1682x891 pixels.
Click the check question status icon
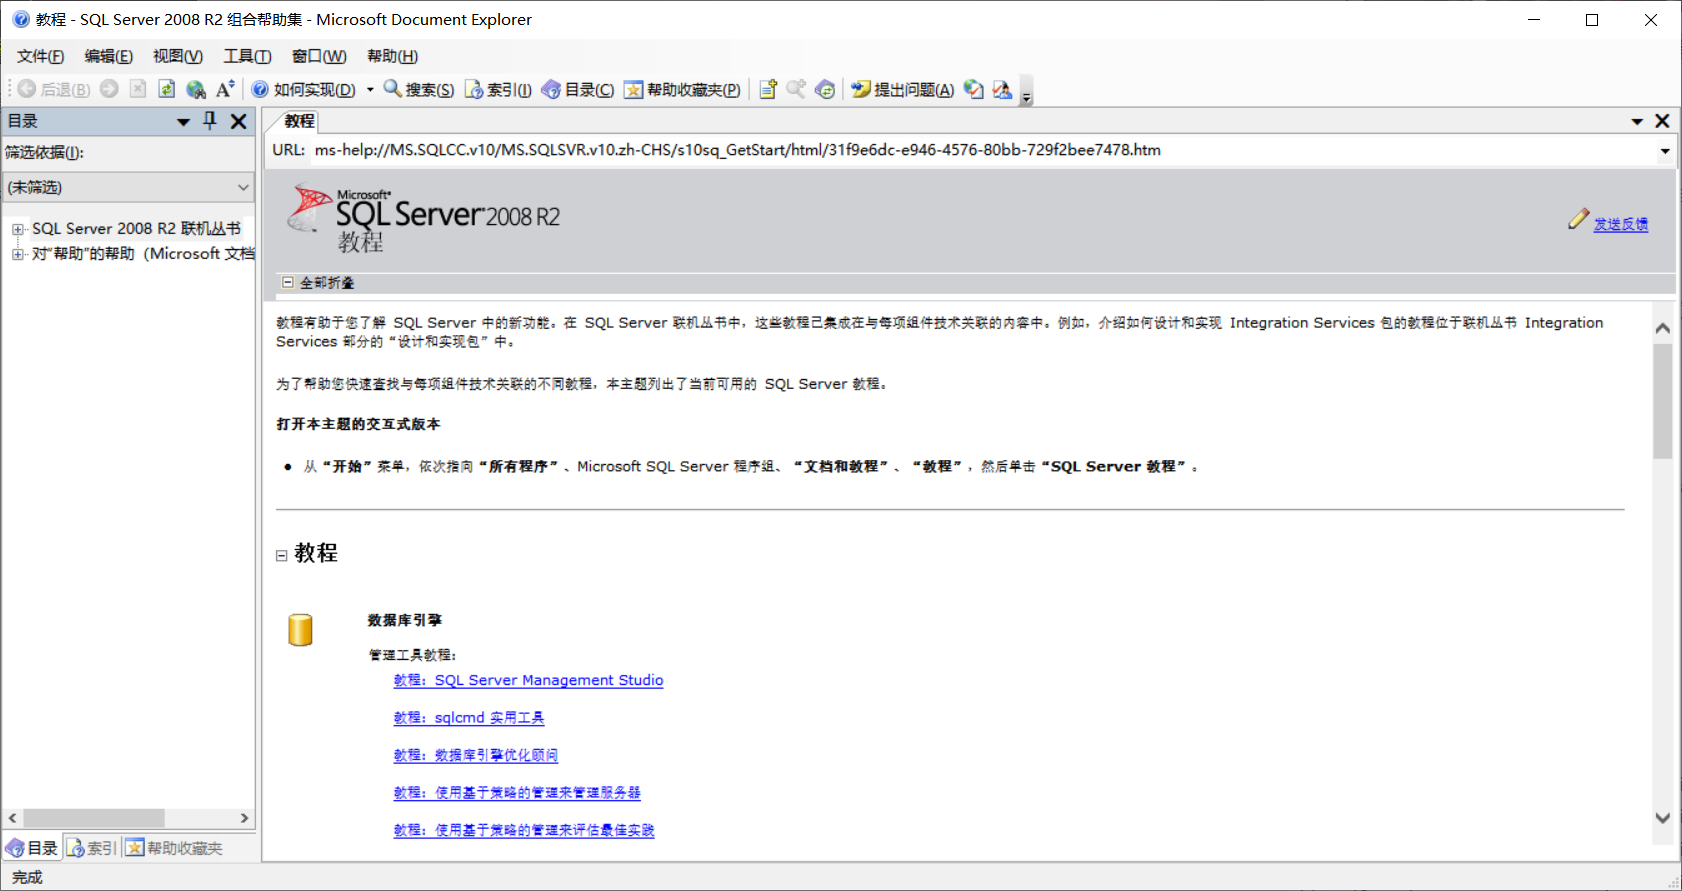pyautogui.click(x=974, y=89)
